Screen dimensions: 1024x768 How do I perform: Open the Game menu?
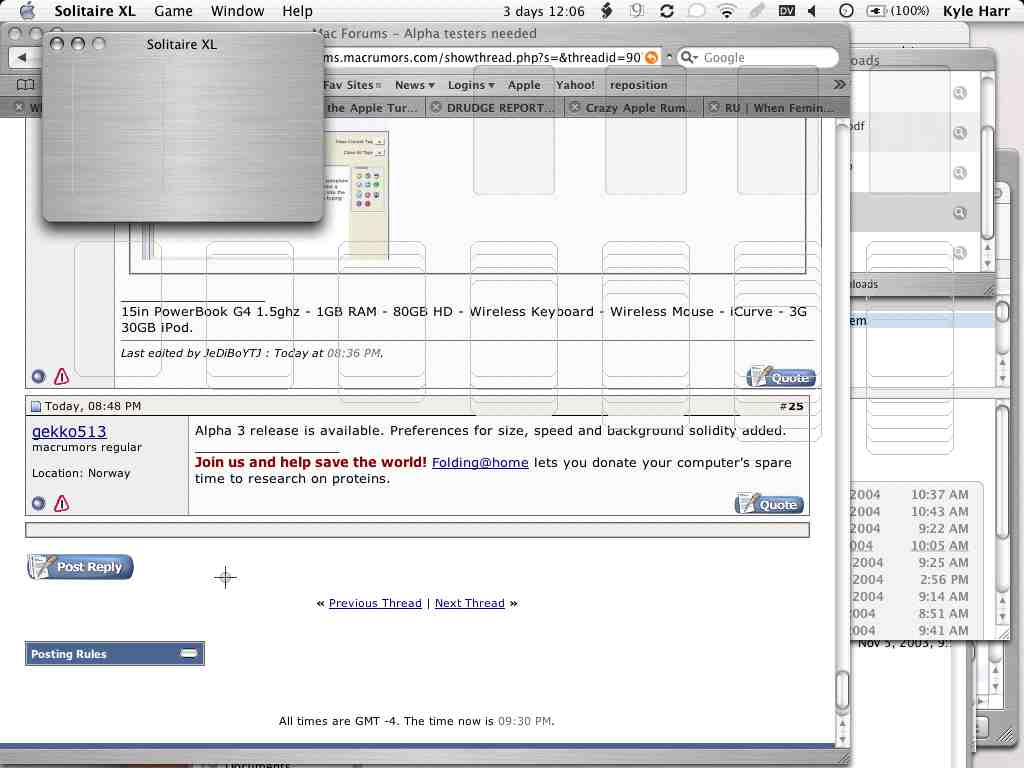(x=173, y=10)
